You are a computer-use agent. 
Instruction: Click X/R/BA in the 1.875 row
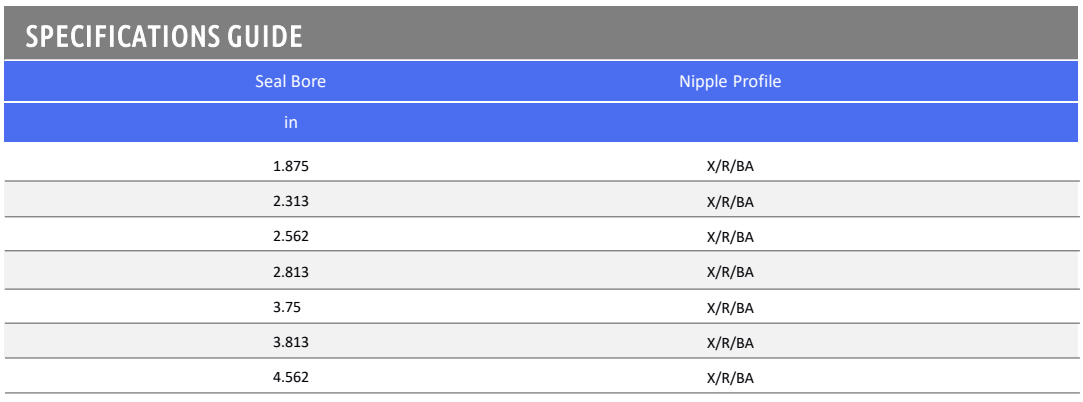pyautogui.click(x=730, y=166)
